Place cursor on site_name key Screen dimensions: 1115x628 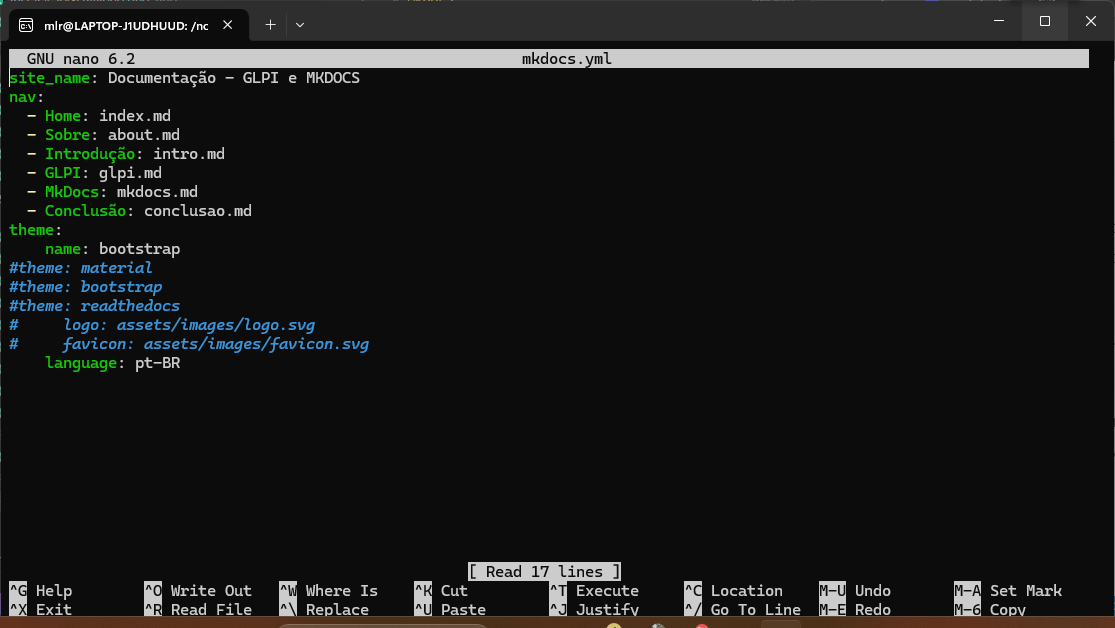[x=50, y=78]
